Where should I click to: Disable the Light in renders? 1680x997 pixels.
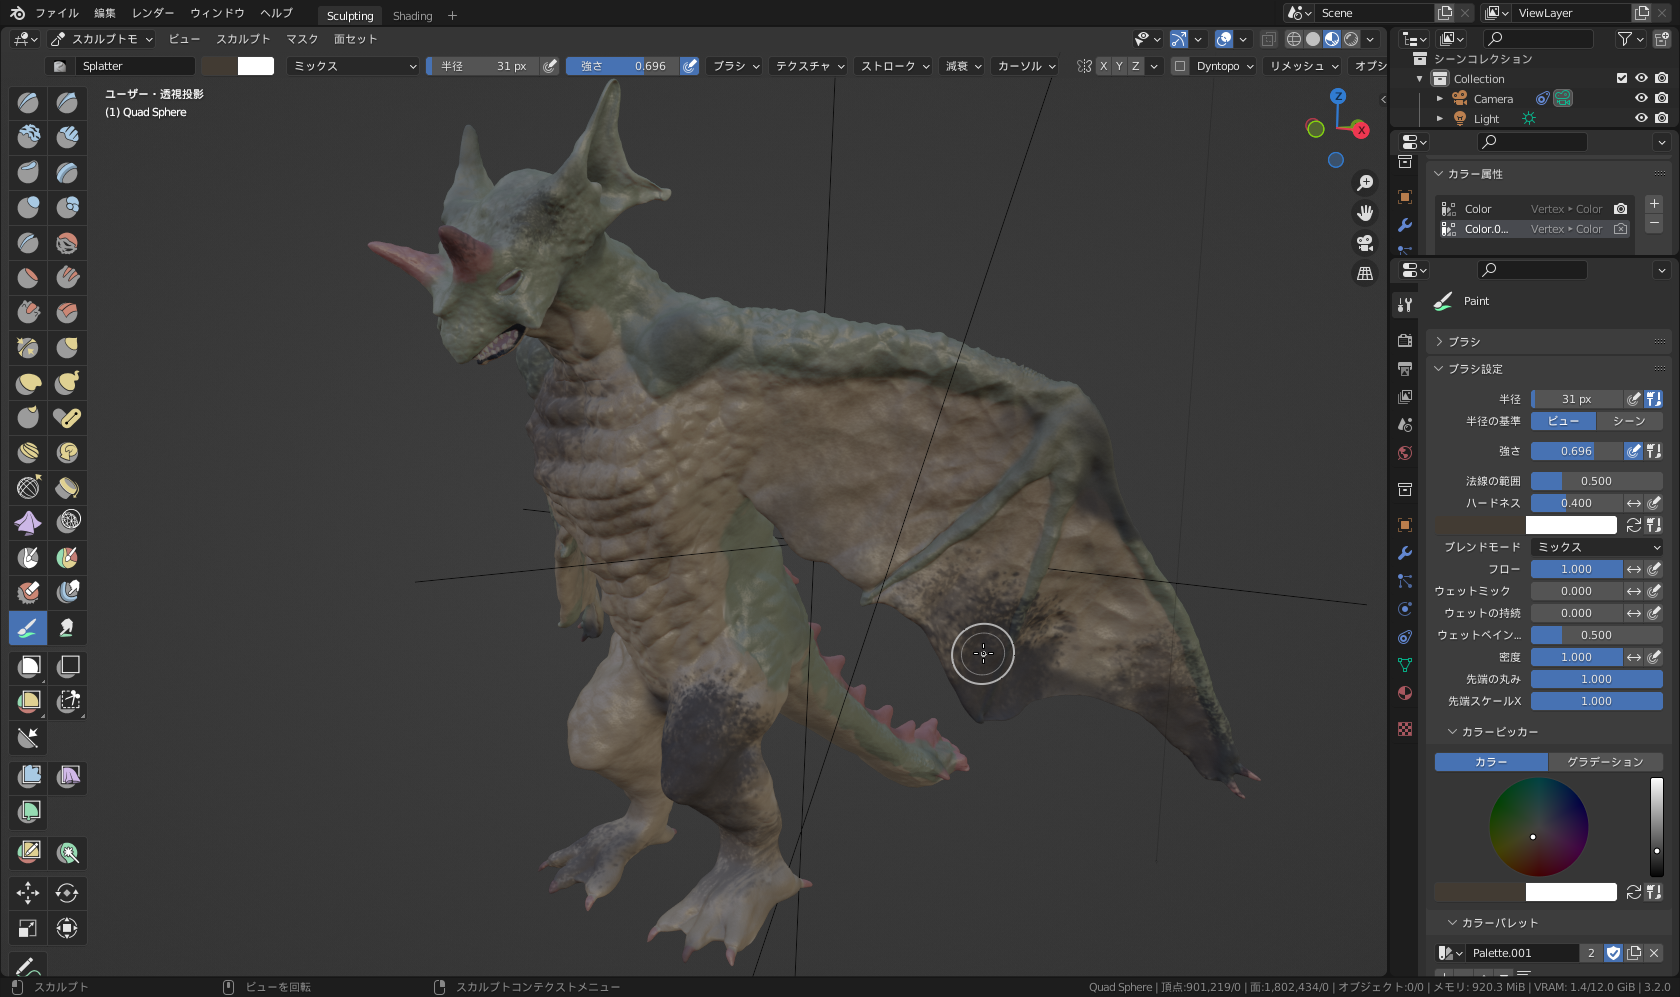point(1661,118)
